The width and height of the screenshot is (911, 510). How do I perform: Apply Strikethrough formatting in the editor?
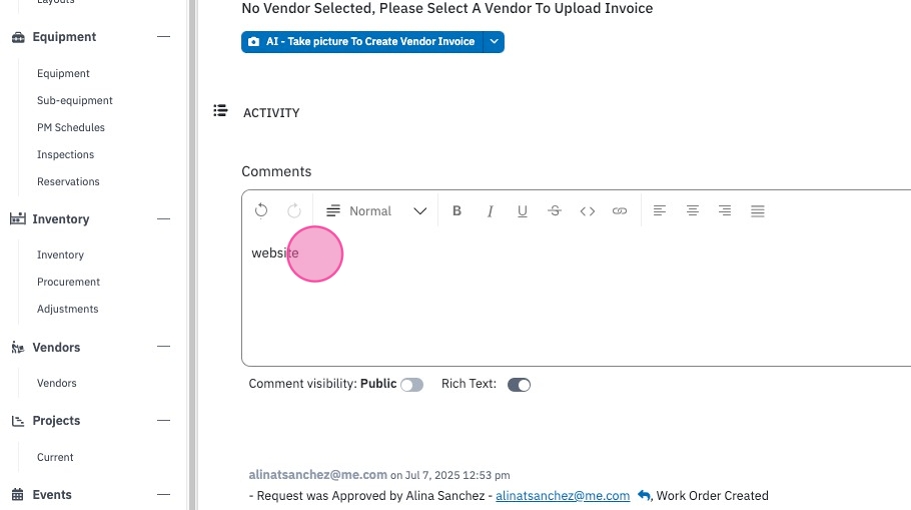coord(555,211)
